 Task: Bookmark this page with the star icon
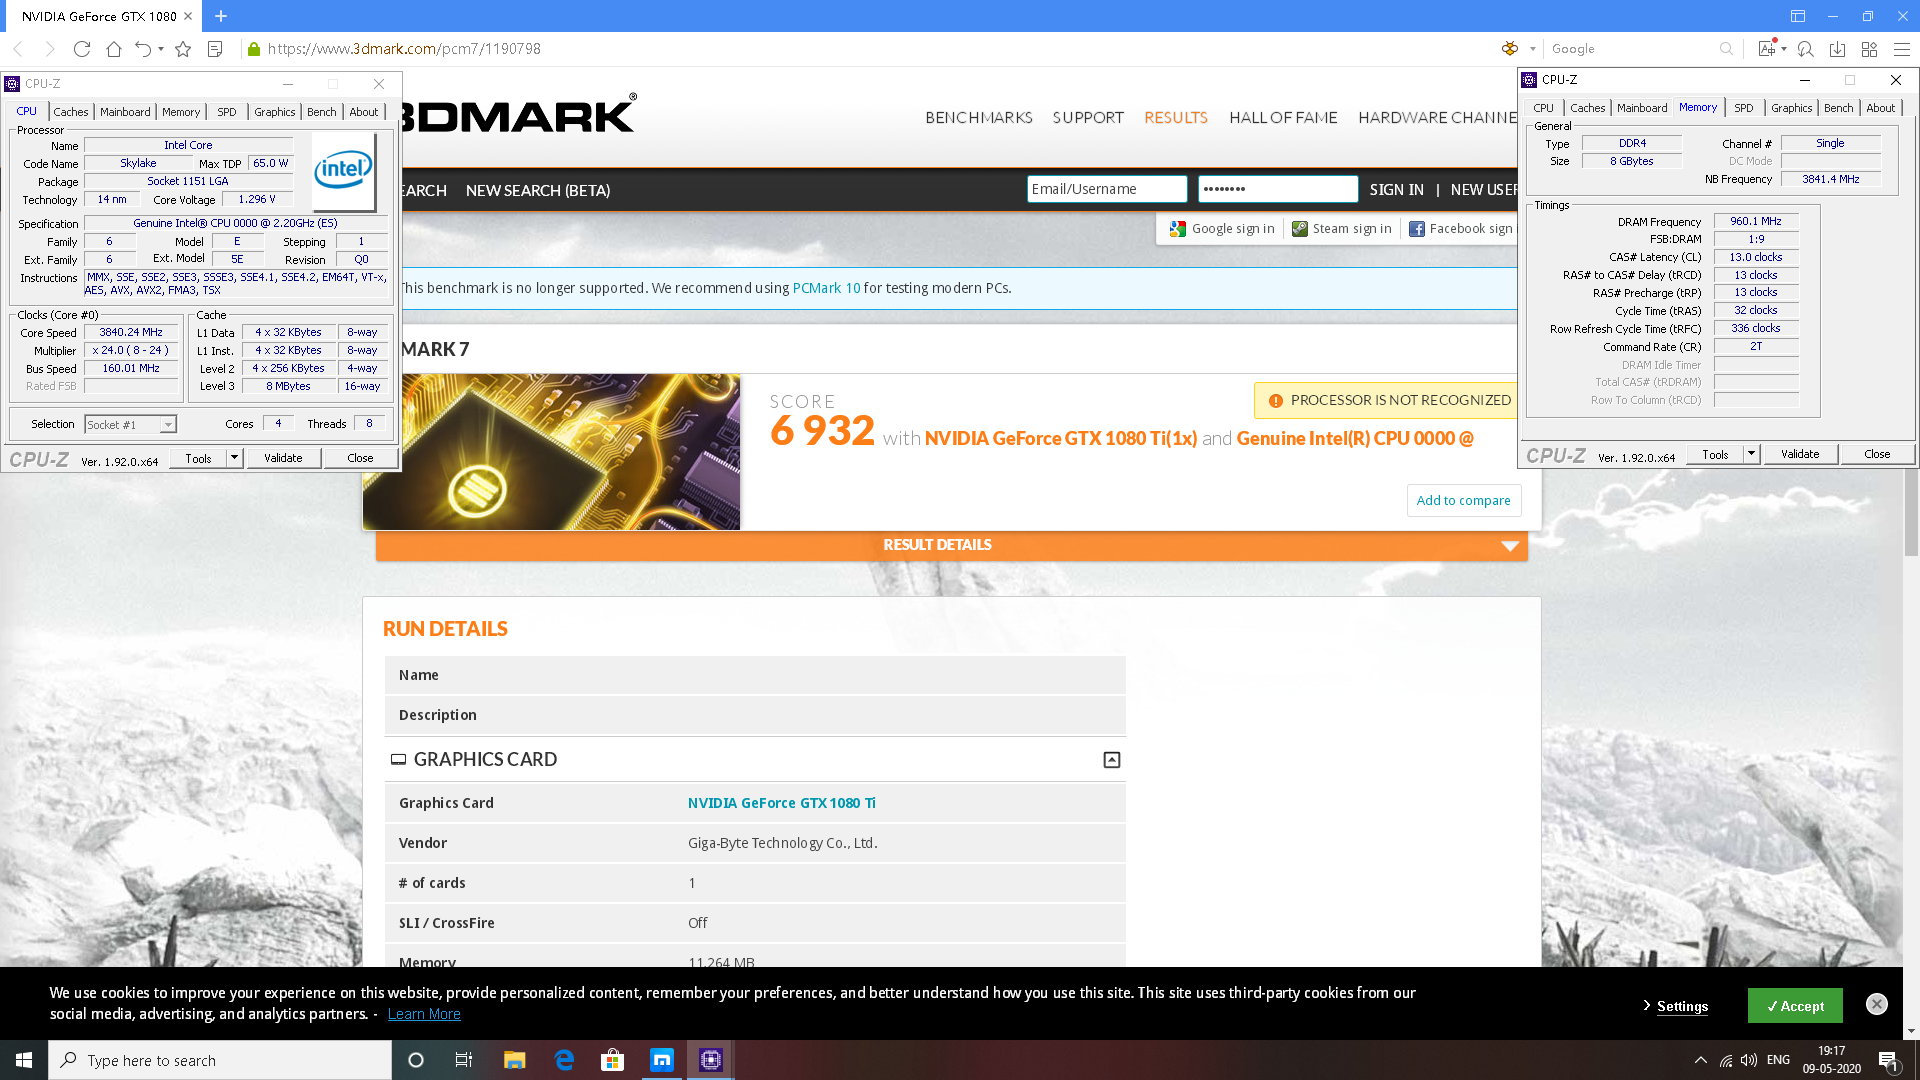pos(183,49)
